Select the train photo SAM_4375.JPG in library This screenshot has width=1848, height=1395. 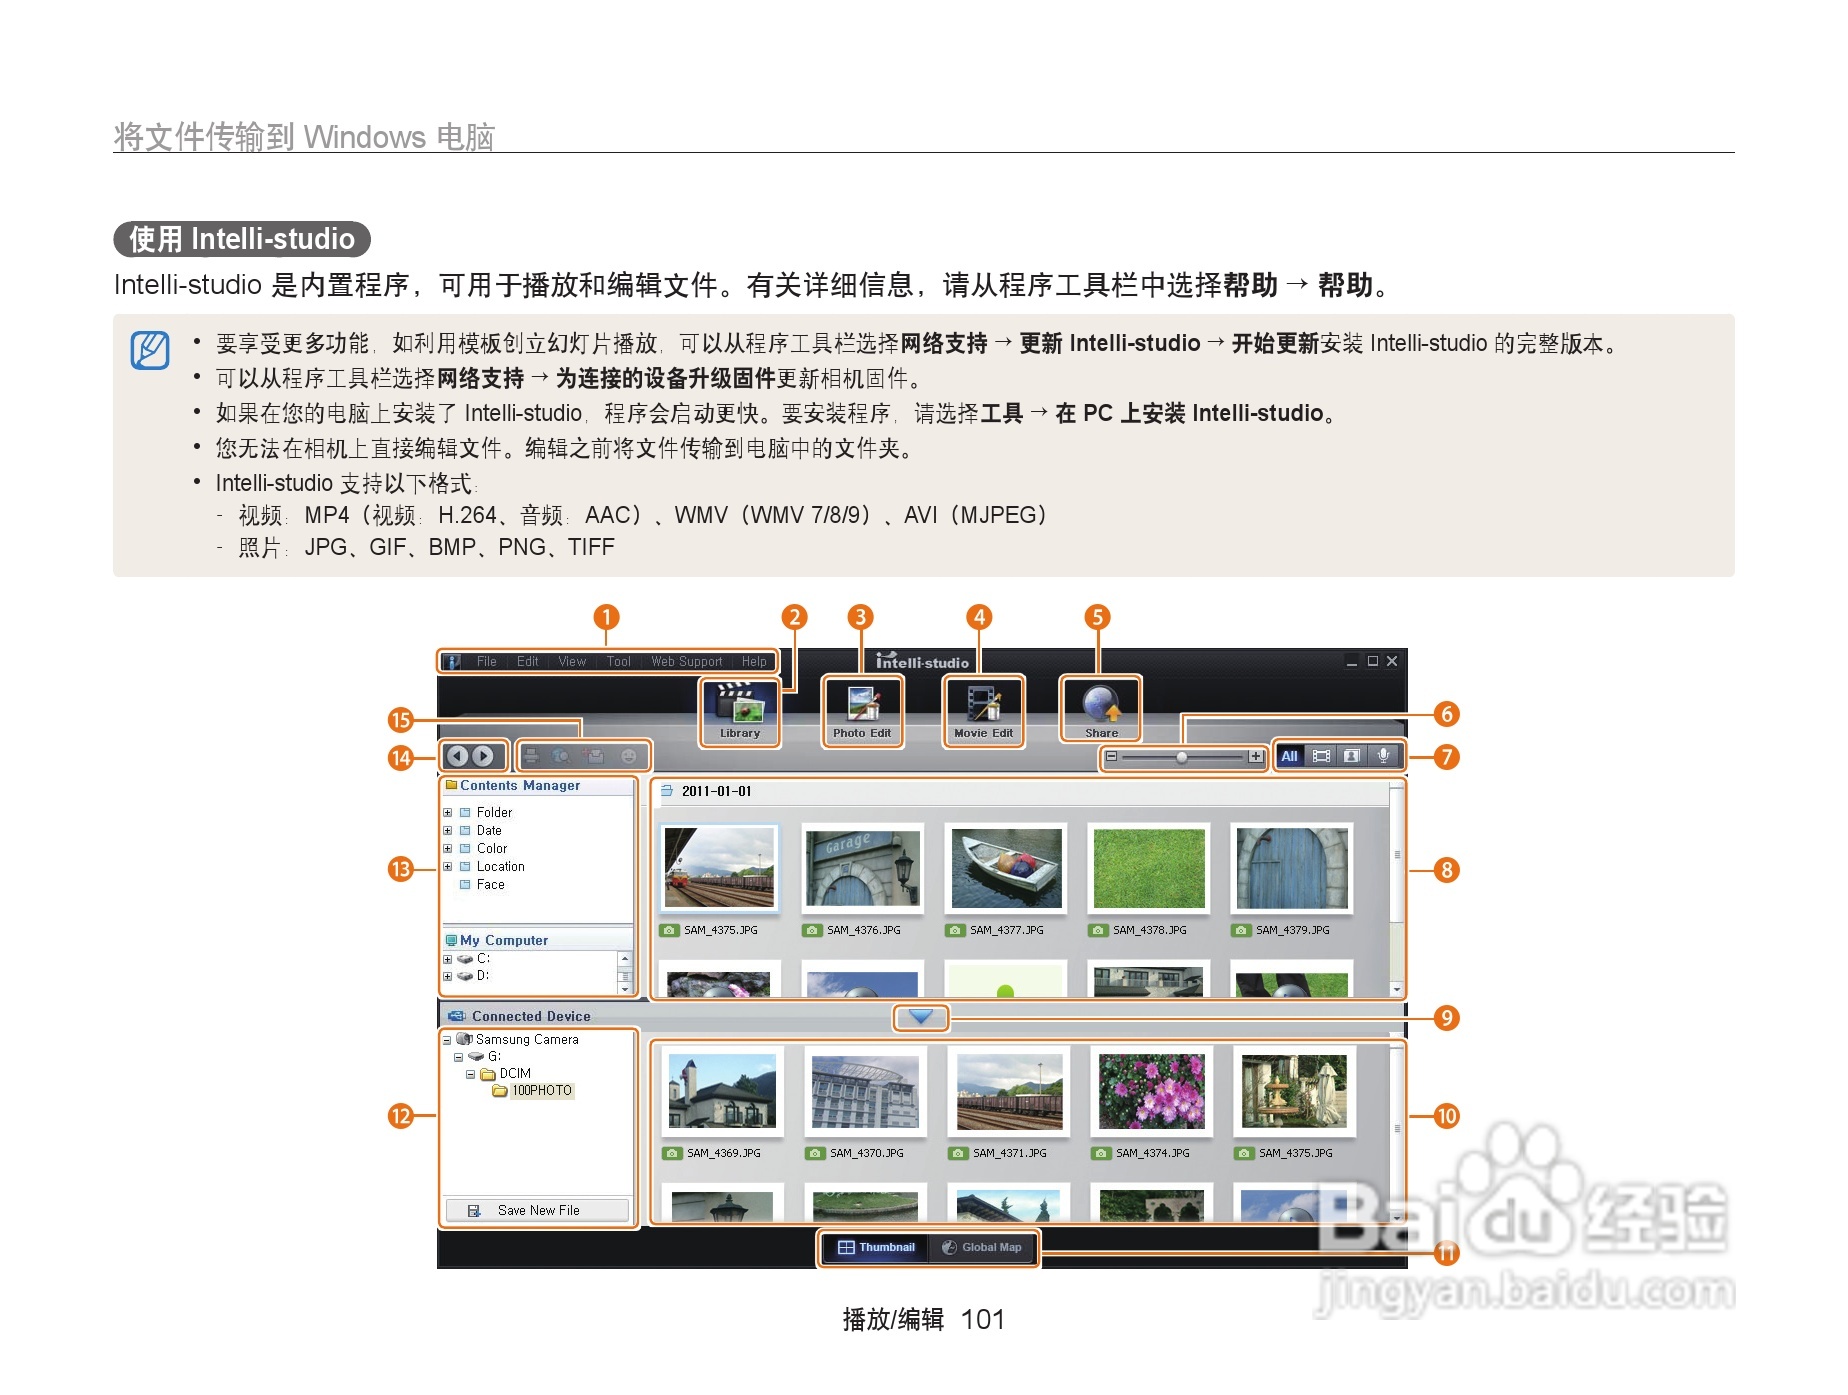point(719,867)
